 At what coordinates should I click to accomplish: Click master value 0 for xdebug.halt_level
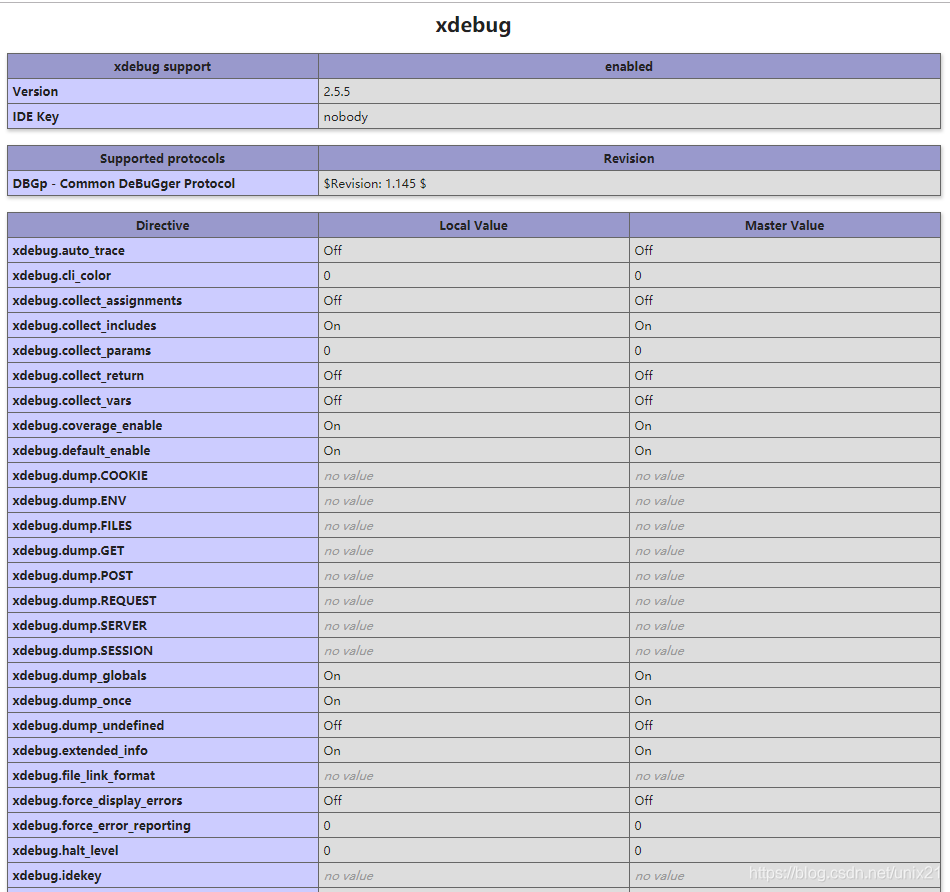(x=638, y=851)
